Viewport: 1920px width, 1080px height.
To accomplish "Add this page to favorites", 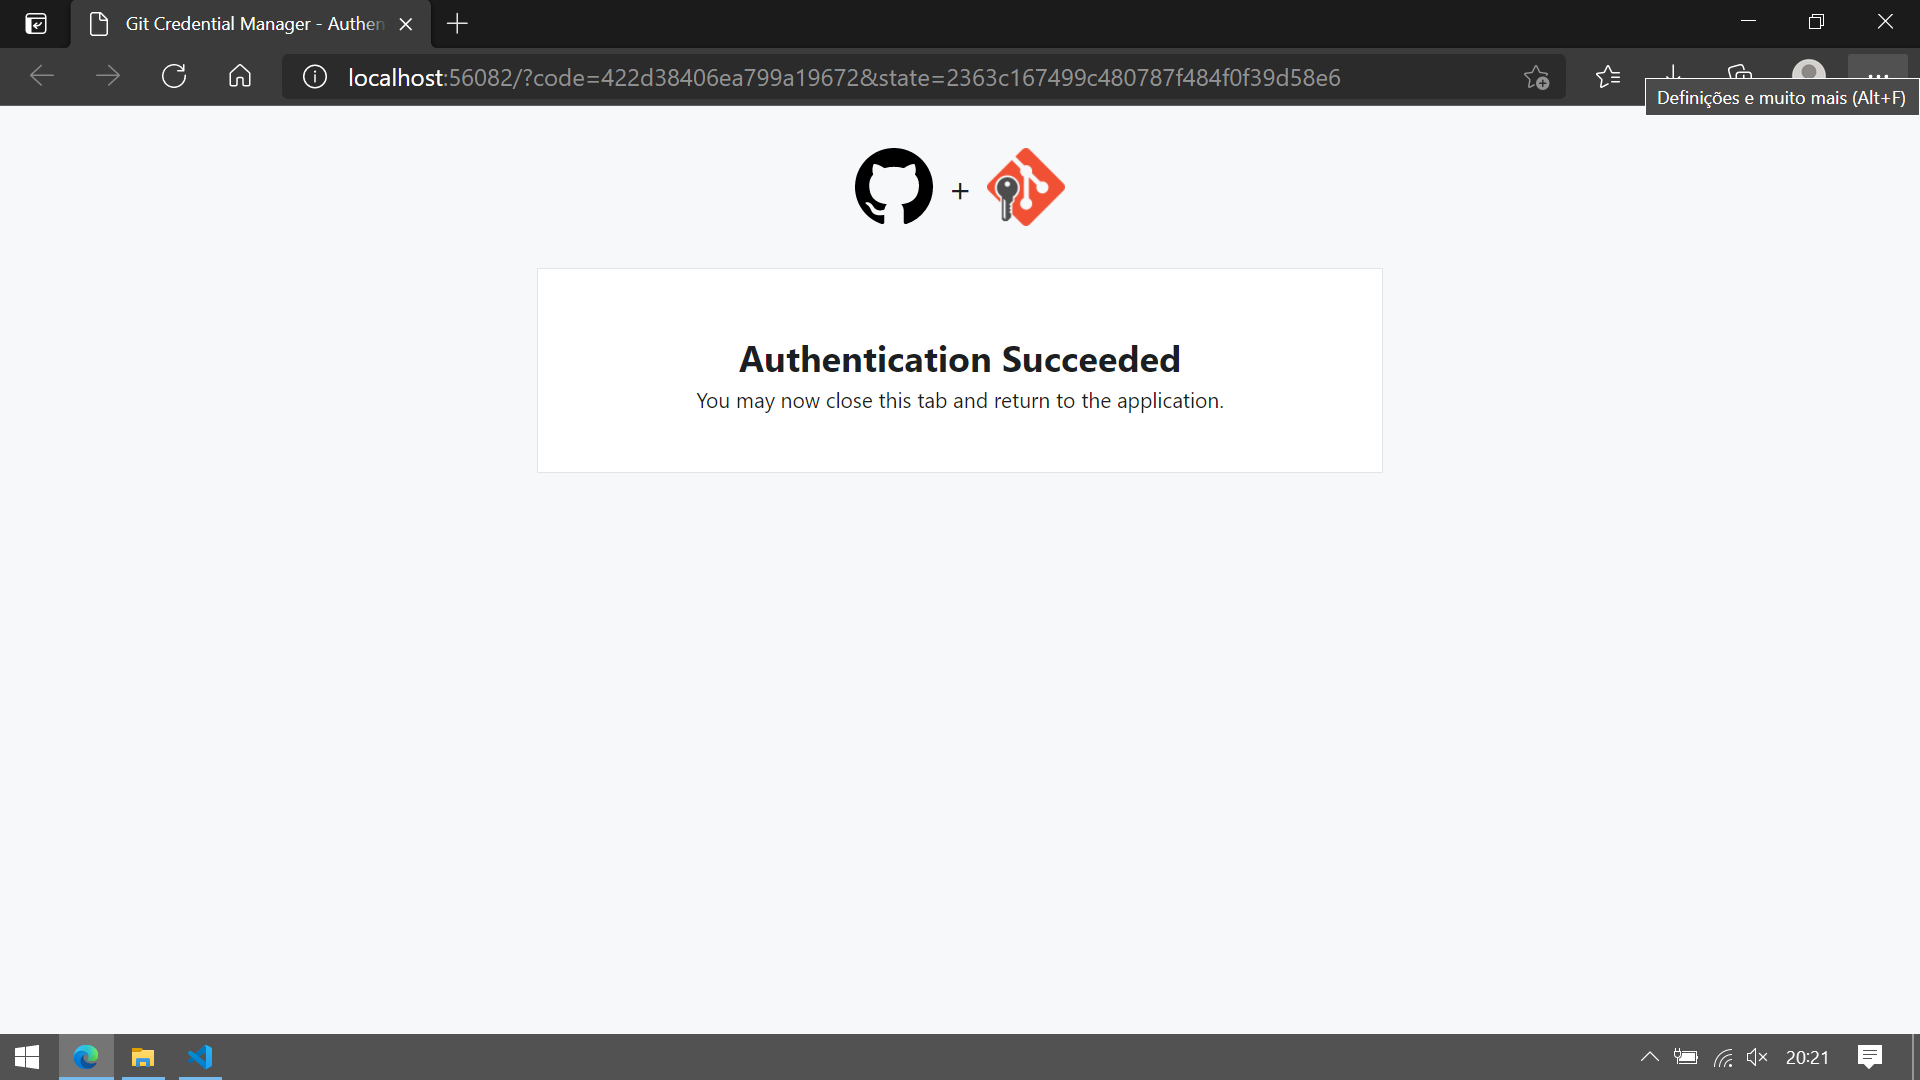I will click(x=1537, y=77).
